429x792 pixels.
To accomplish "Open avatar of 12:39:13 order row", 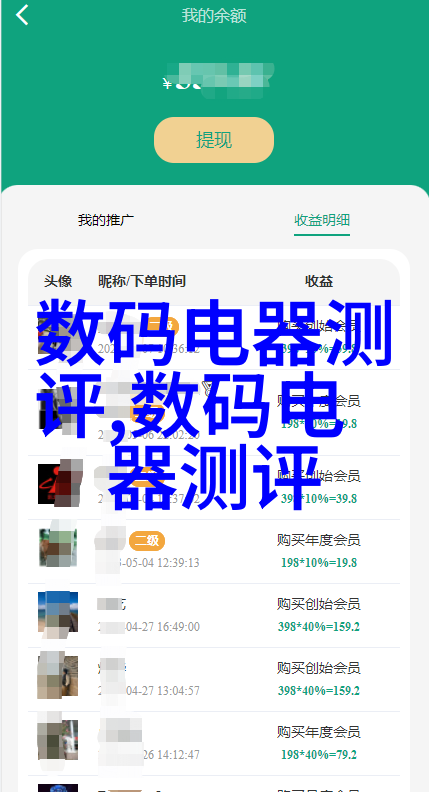I will [58, 548].
